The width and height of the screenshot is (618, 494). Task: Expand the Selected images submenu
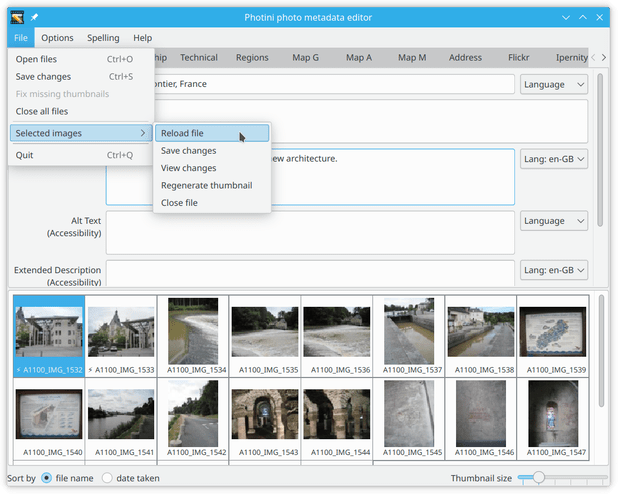(81, 133)
